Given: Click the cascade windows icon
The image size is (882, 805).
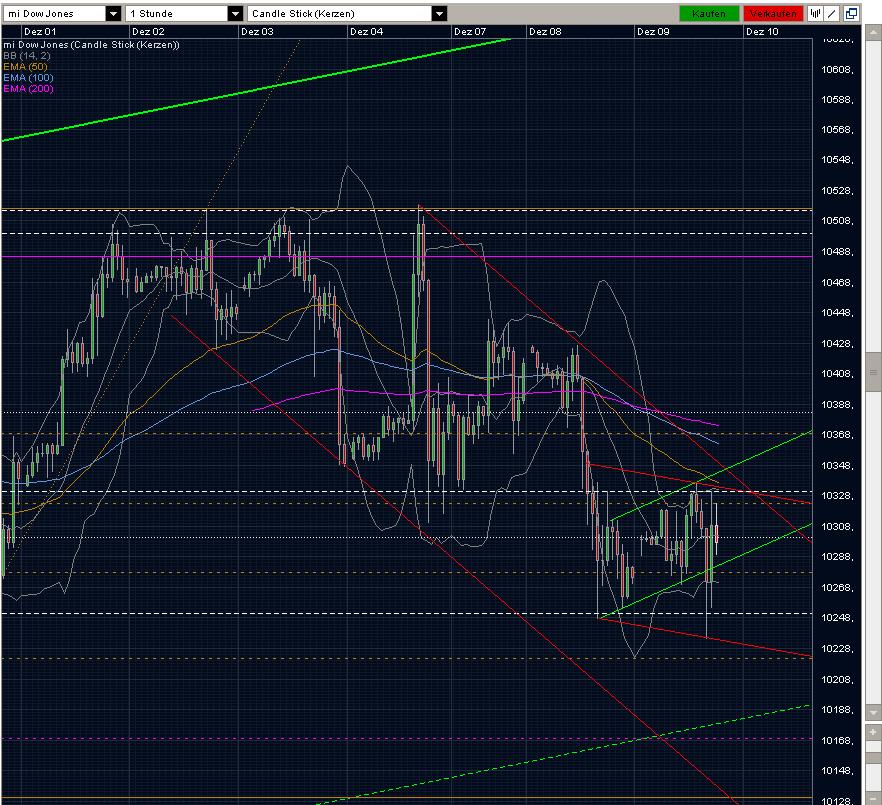Looking at the screenshot, I should click(x=850, y=13).
